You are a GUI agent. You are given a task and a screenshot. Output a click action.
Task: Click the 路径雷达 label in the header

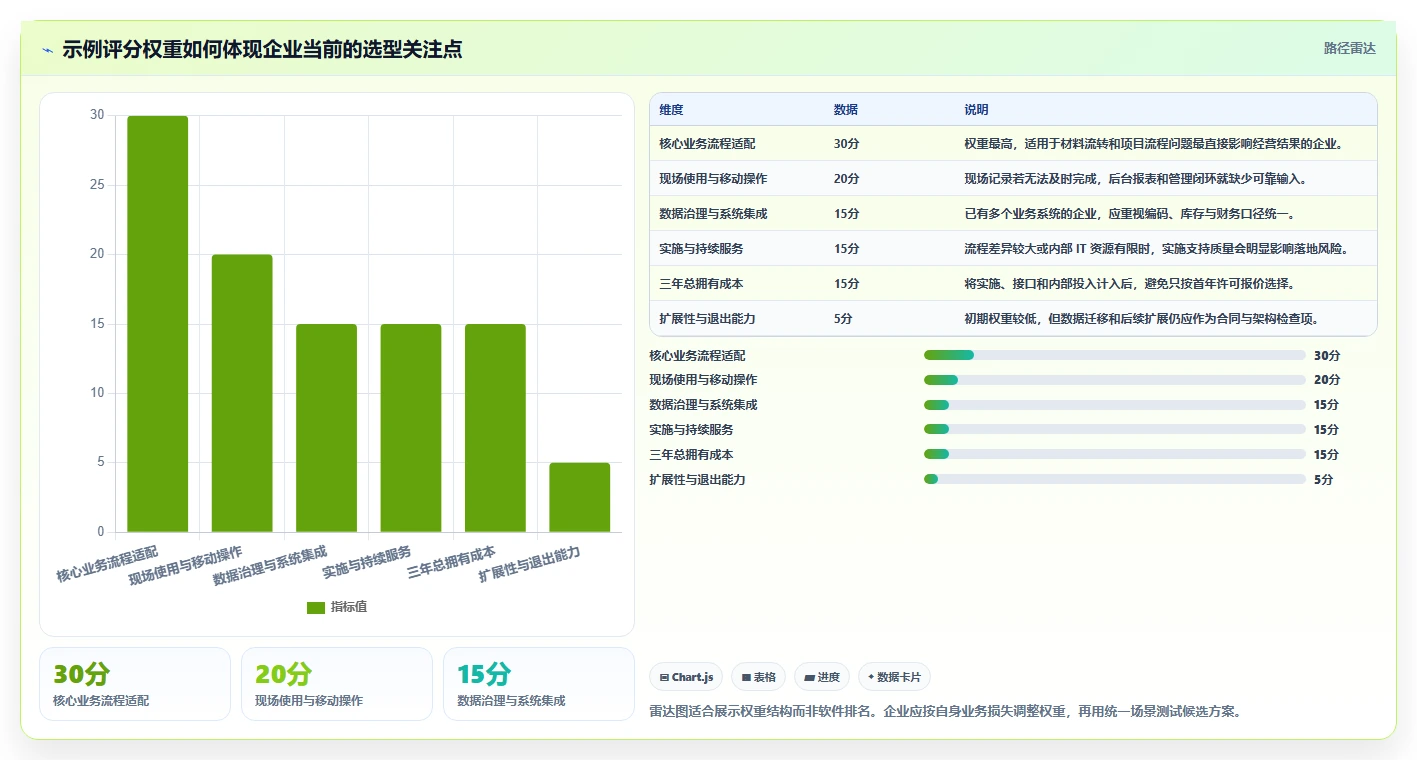click(x=1350, y=48)
